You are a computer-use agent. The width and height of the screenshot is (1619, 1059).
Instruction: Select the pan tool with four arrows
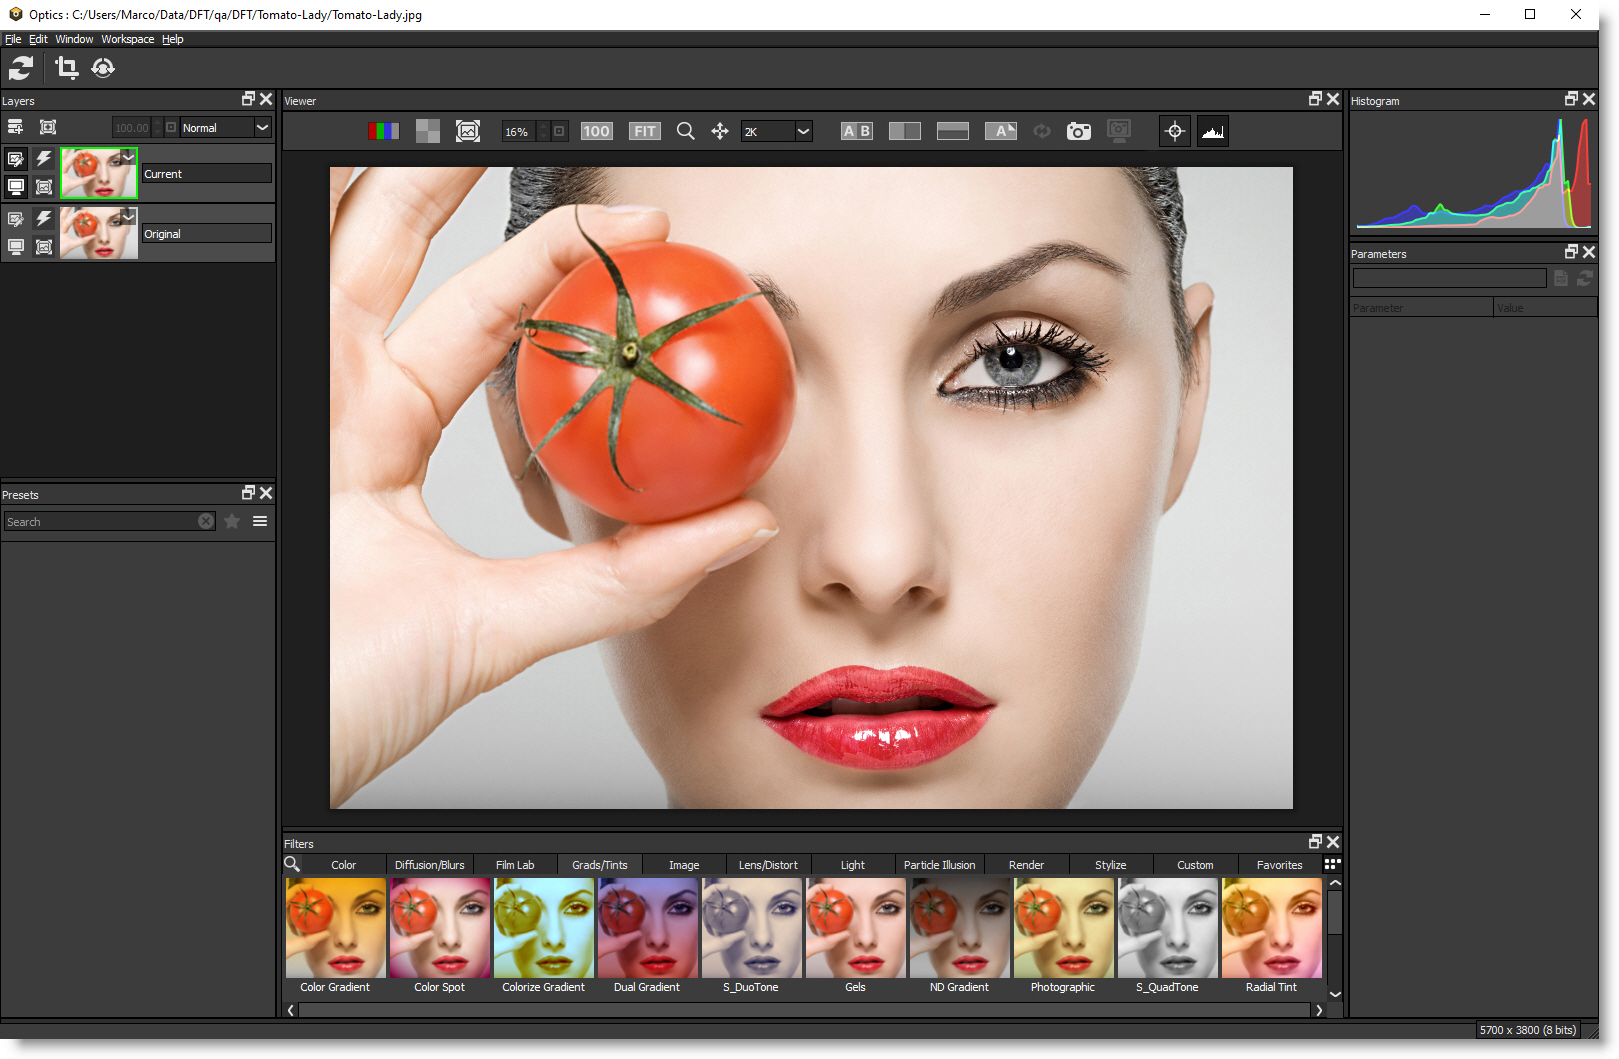click(x=719, y=131)
